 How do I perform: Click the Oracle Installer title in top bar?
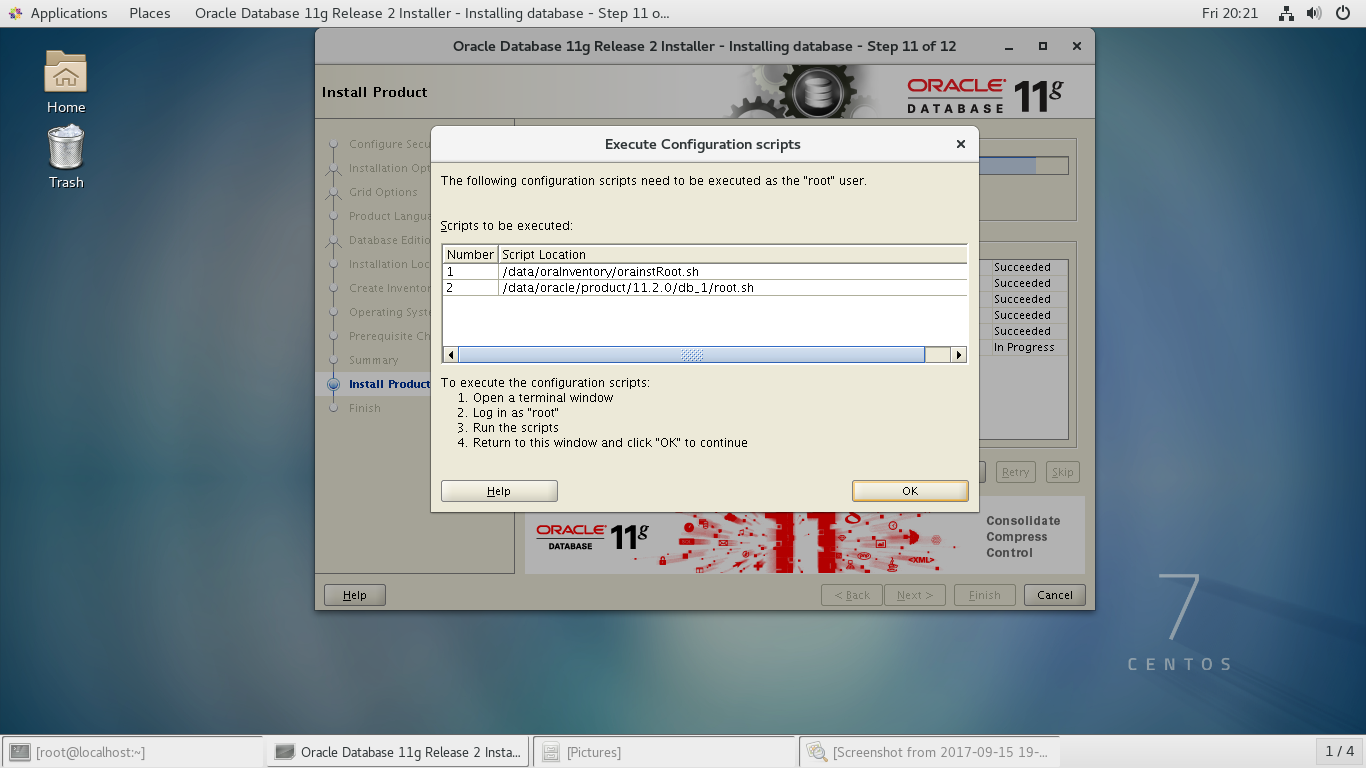coord(432,13)
